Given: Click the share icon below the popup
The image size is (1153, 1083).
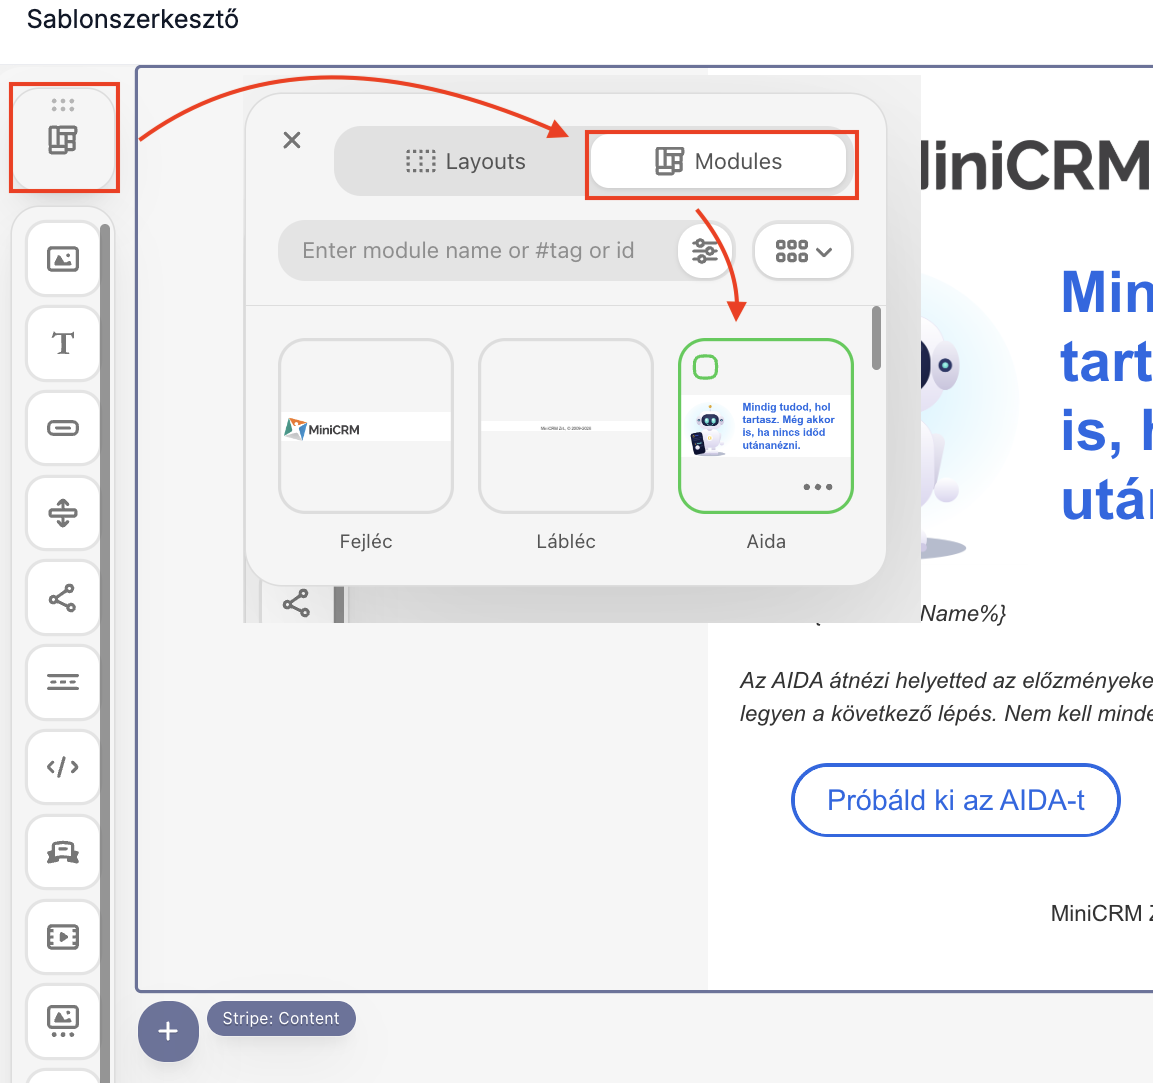Looking at the screenshot, I should tap(296, 604).
